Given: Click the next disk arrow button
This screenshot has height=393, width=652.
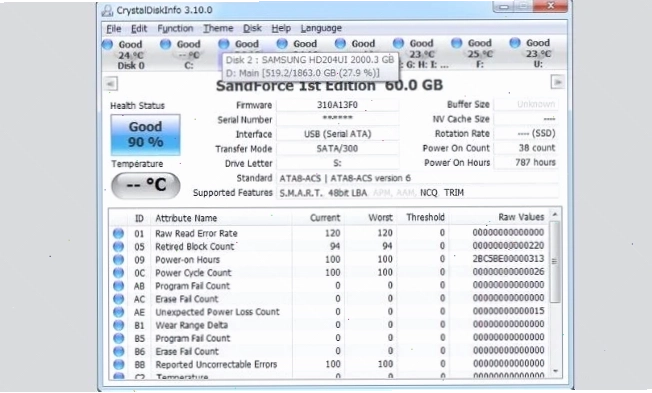Looking at the screenshot, I should (x=557, y=82).
